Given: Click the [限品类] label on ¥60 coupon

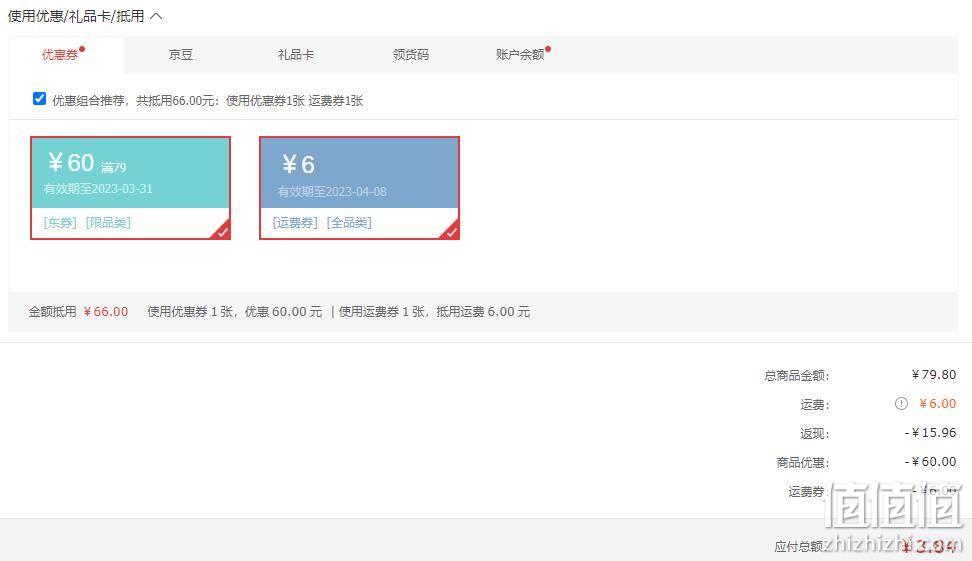Looking at the screenshot, I should click(x=108, y=223).
